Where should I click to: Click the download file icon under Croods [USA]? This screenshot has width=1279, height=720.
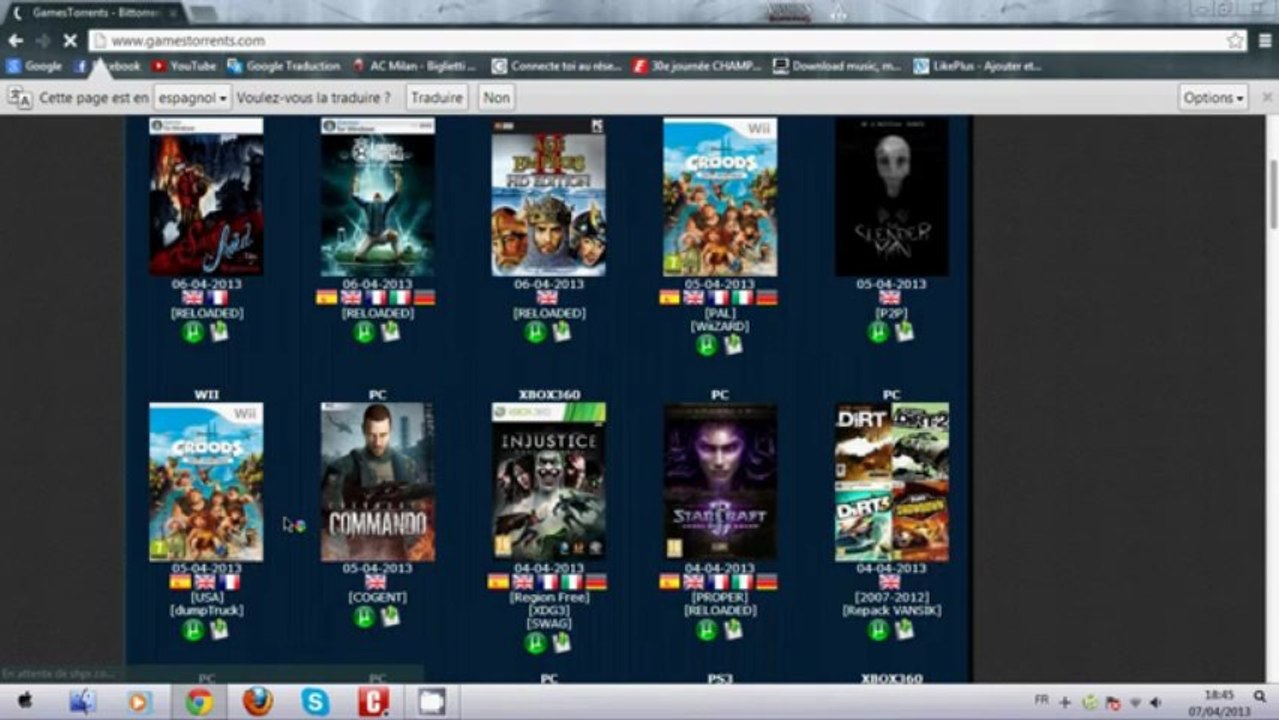pos(219,629)
